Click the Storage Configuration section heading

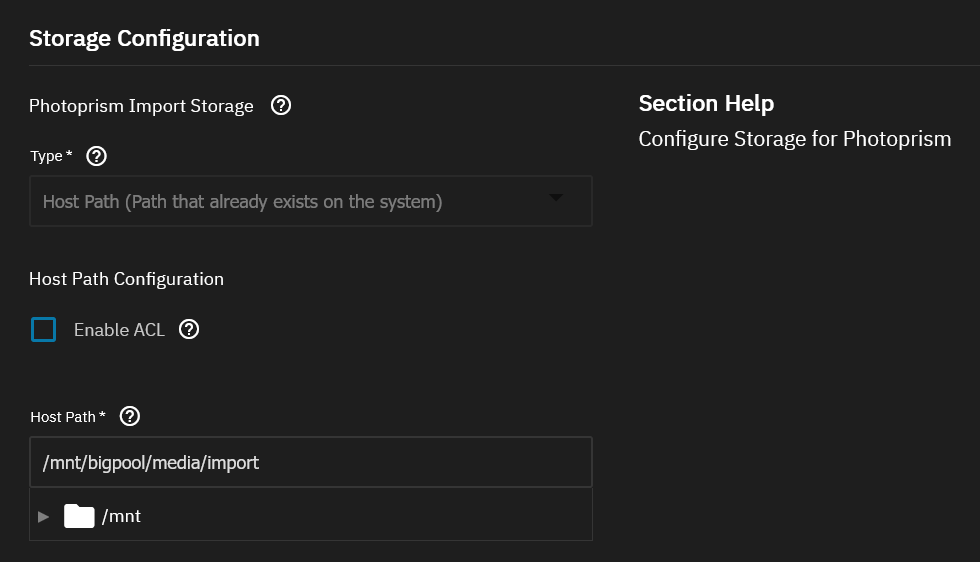144,39
